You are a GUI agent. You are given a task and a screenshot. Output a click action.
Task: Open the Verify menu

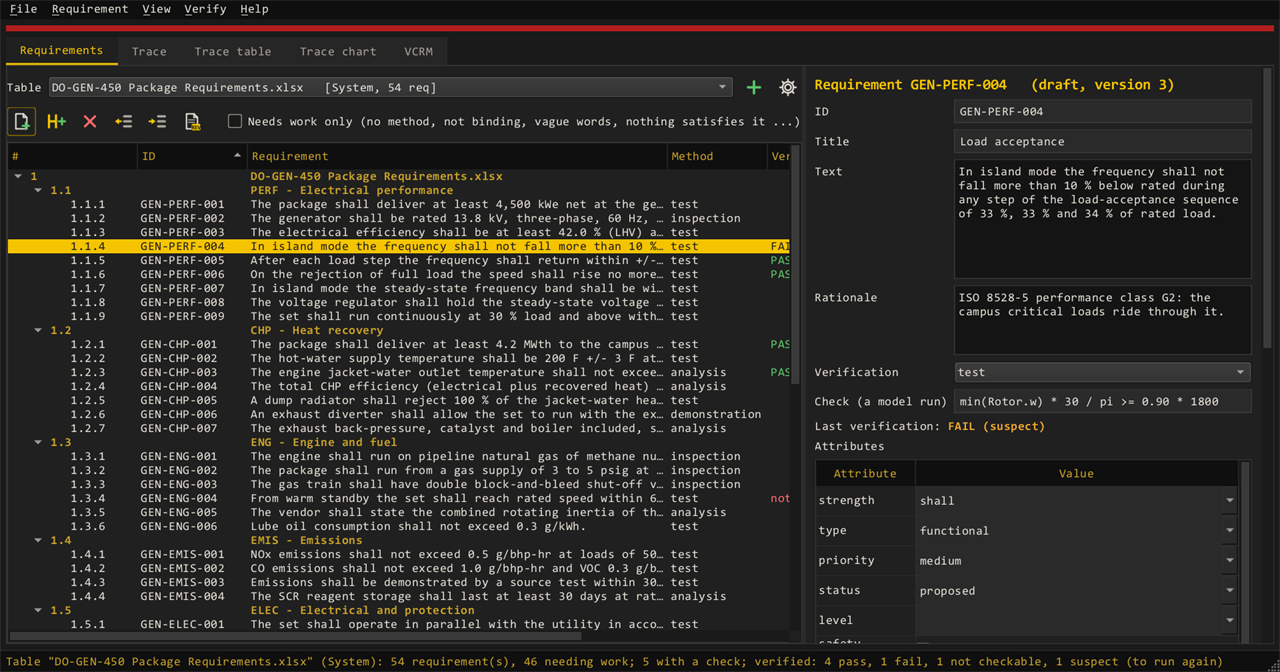pyautogui.click(x=205, y=9)
